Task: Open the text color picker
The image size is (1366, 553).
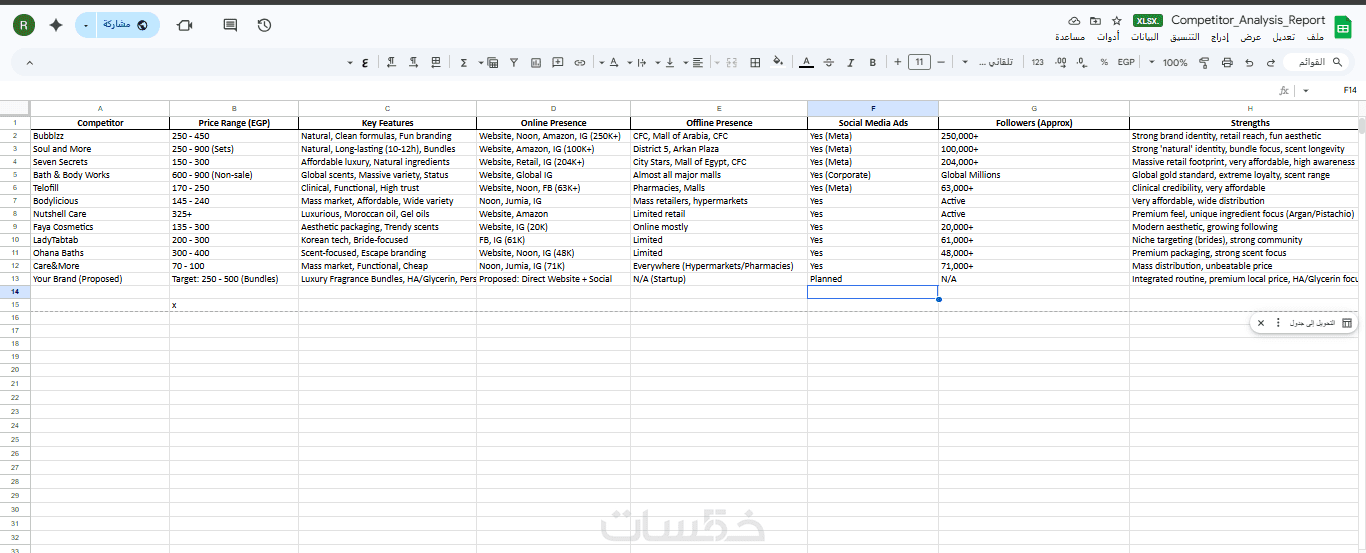Action: point(806,62)
